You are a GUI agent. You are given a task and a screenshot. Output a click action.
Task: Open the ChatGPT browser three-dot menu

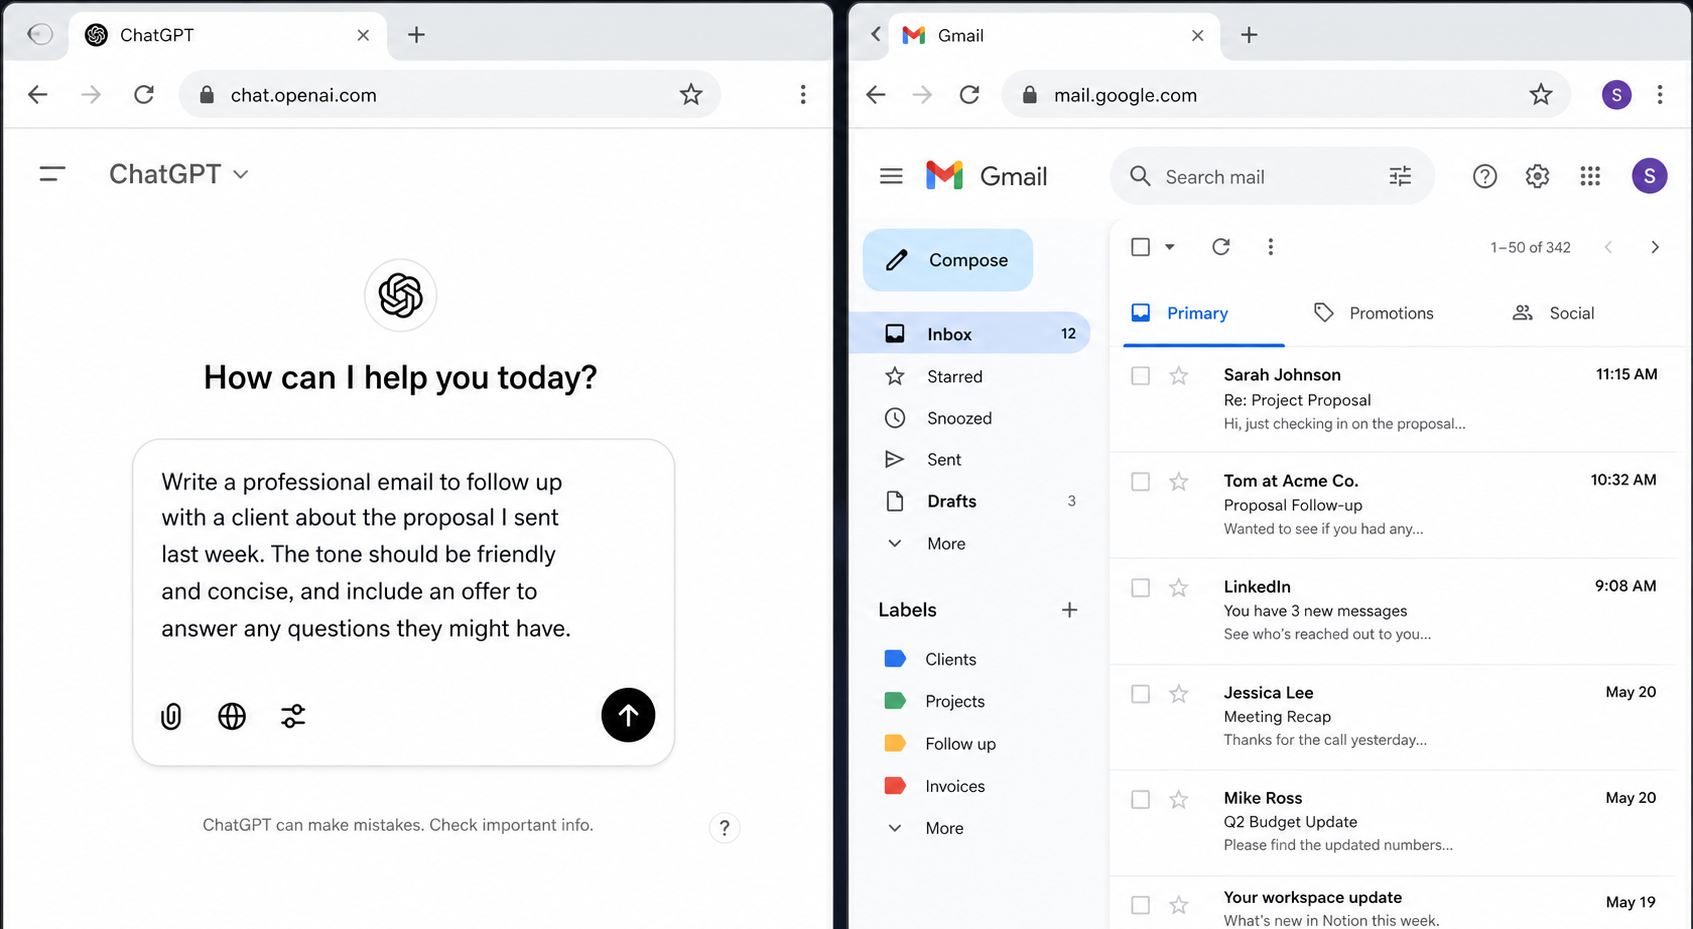coord(803,95)
